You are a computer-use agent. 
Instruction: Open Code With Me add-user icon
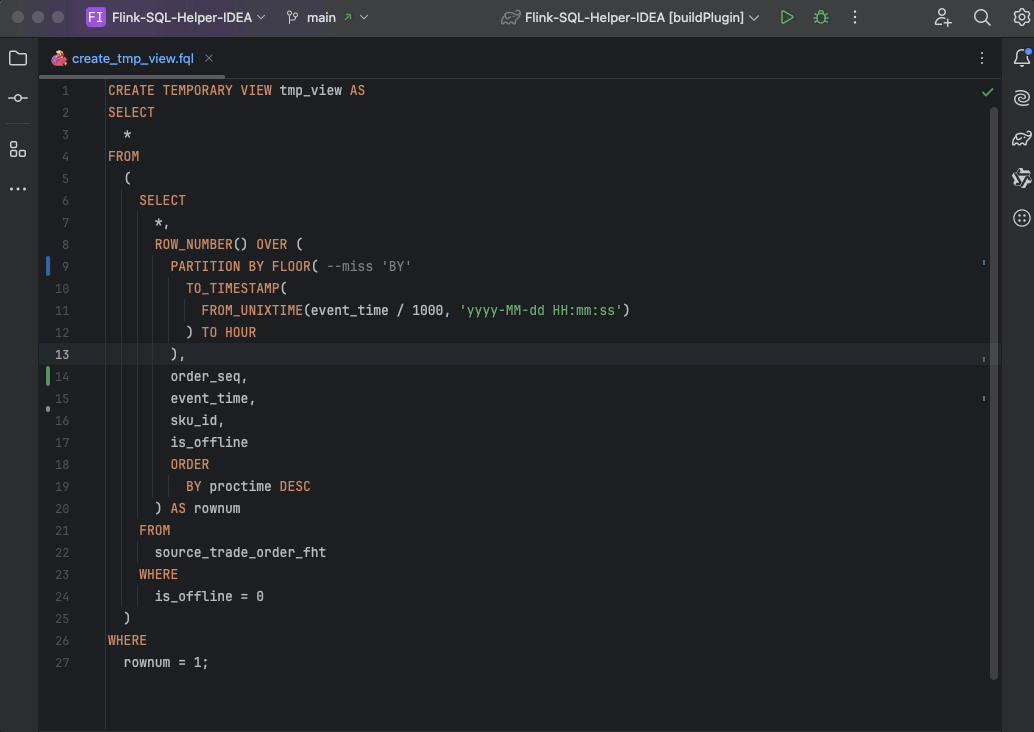(x=943, y=17)
